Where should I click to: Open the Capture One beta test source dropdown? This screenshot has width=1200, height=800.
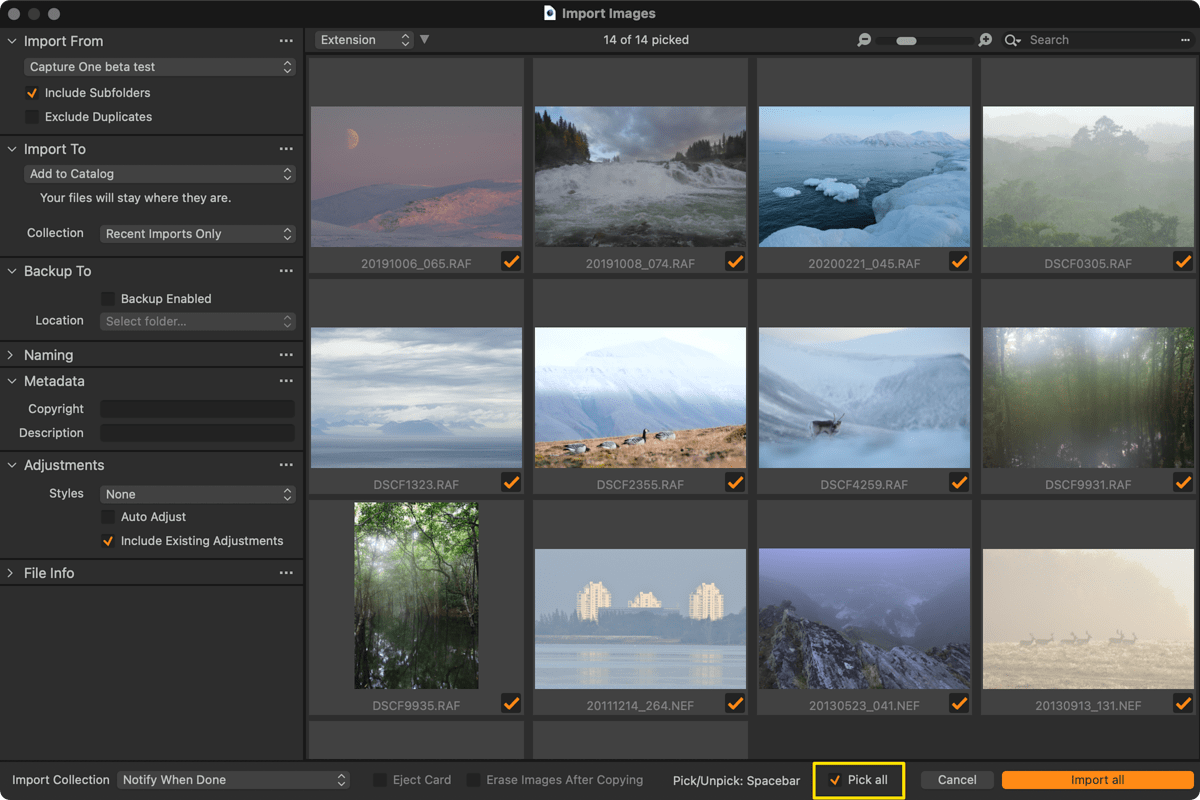coord(160,67)
